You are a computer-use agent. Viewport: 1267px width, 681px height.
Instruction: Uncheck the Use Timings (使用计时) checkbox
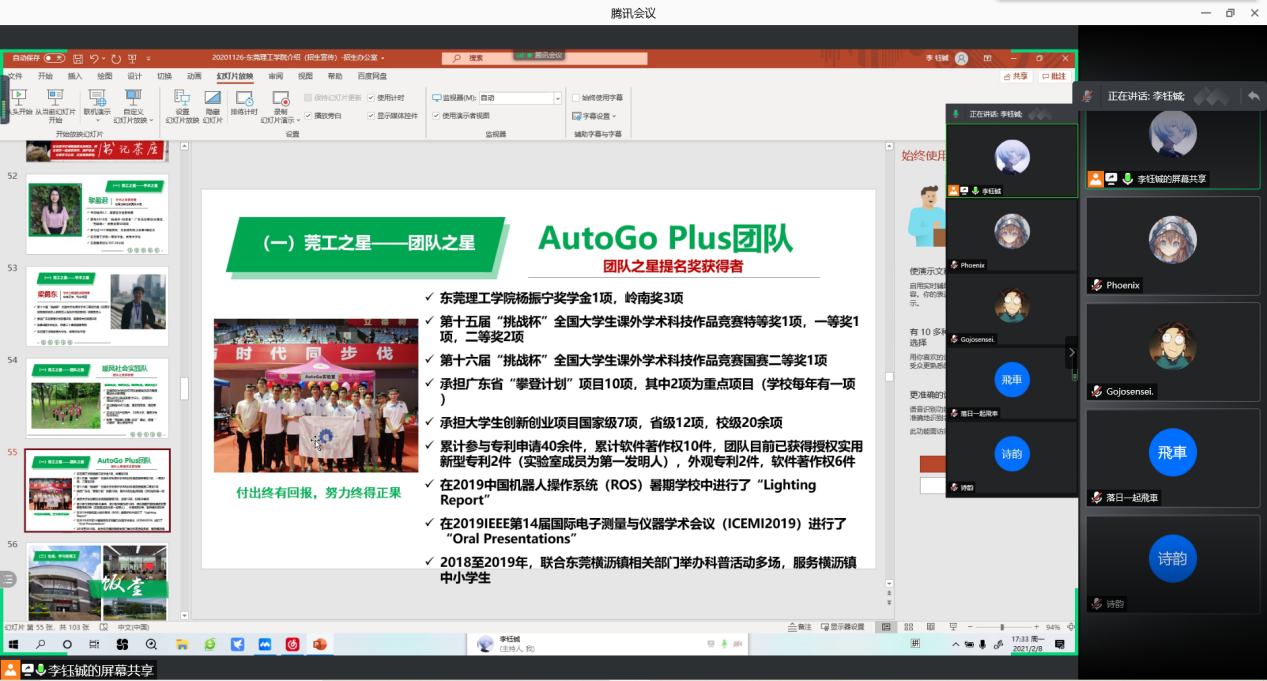point(372,98)
